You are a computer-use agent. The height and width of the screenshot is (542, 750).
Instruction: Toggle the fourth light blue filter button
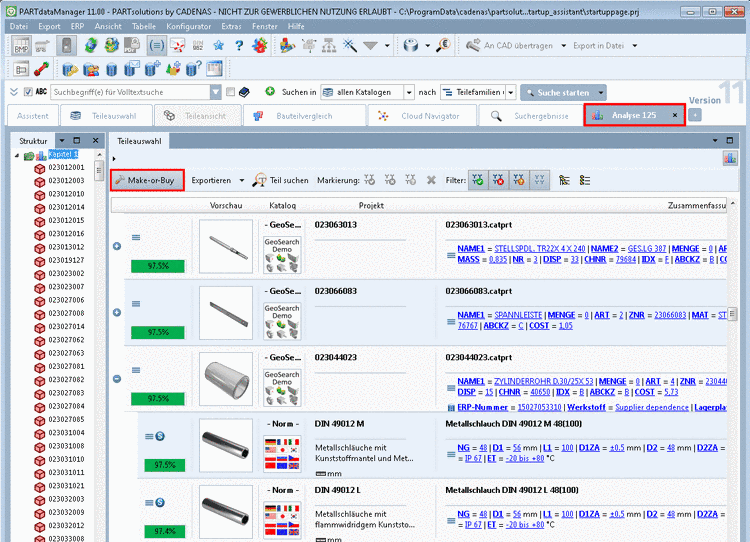point(539,180)
